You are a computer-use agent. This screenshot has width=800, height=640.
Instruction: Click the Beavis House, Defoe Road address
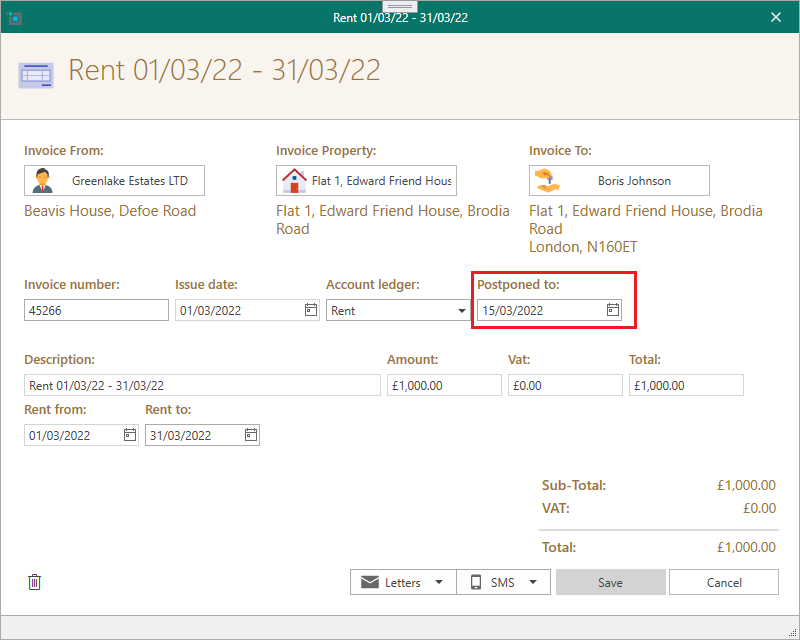(x=110, y=211)
